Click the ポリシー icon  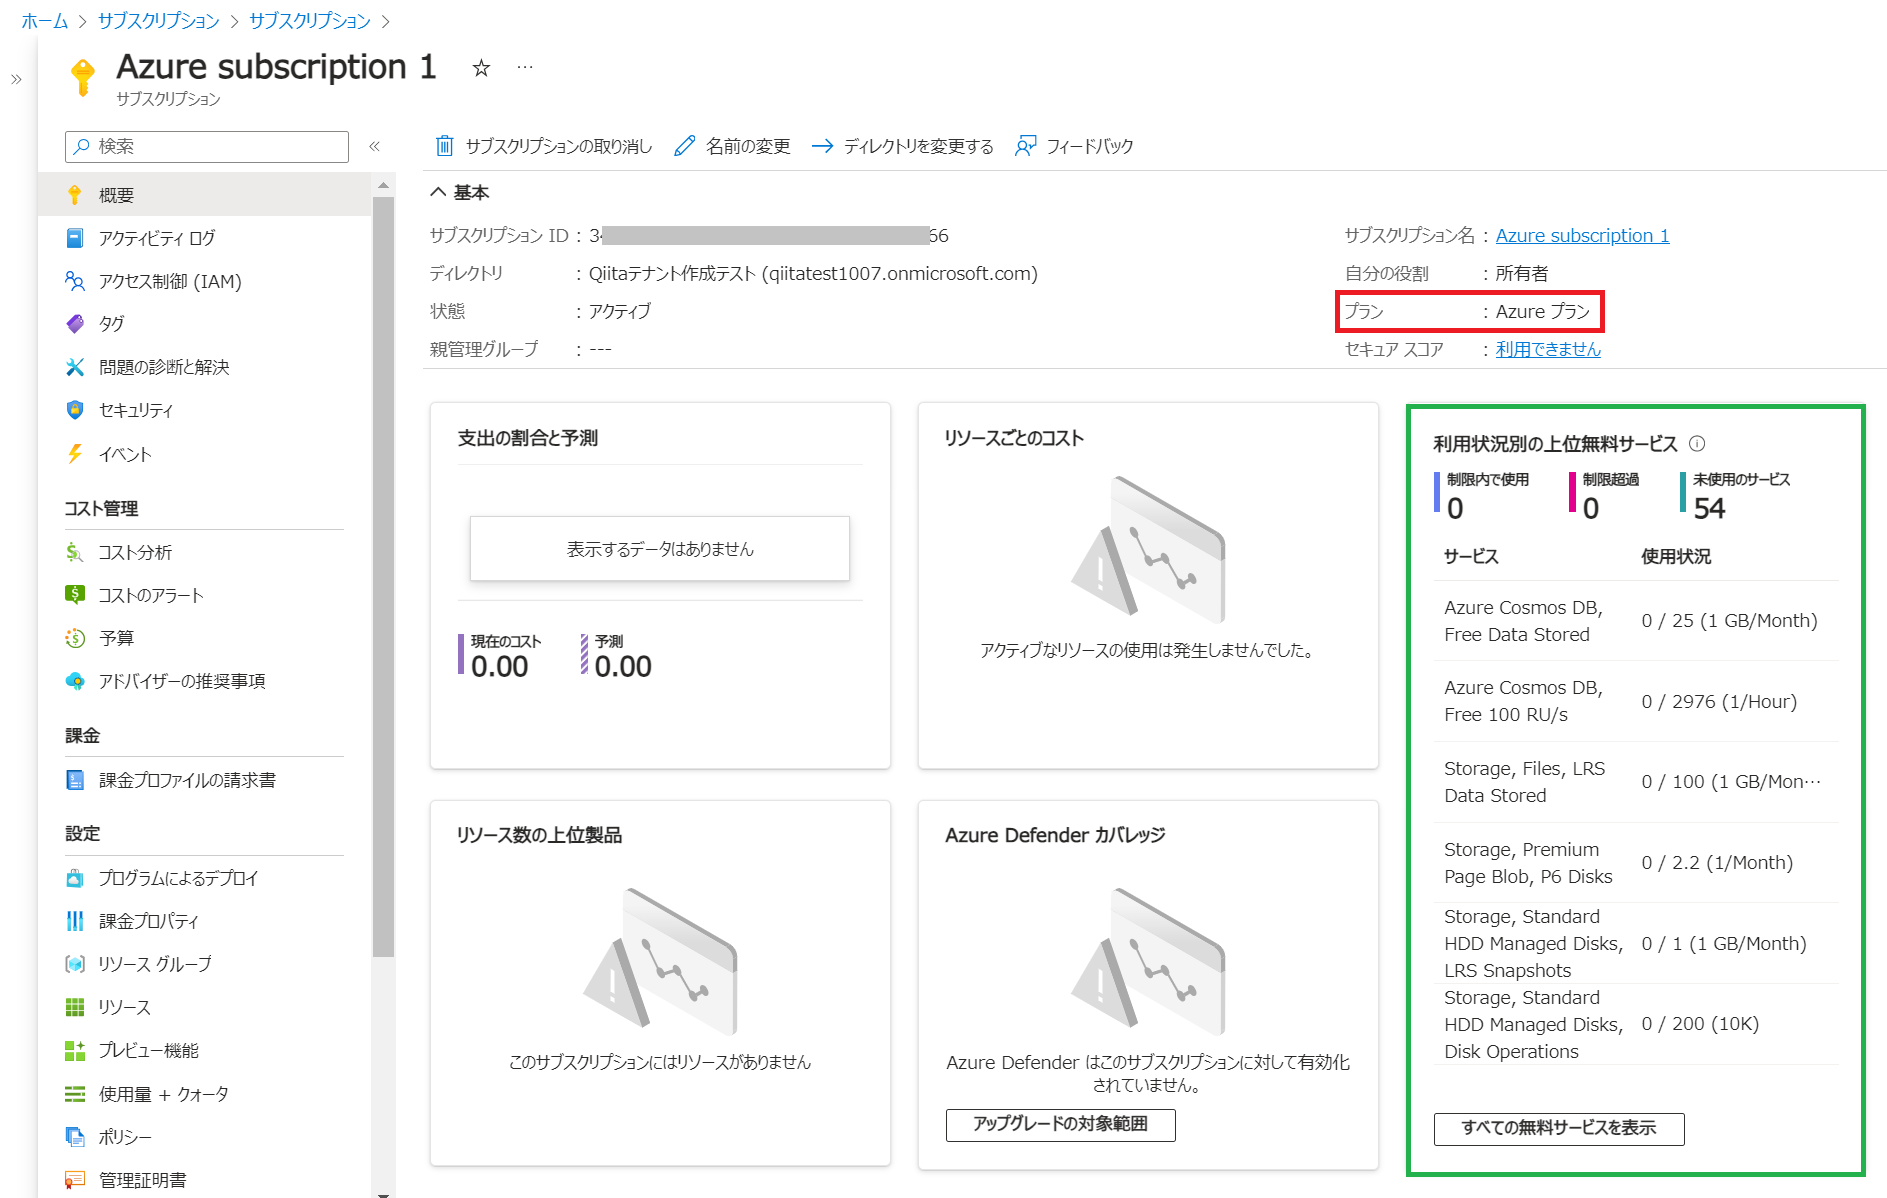(x=75, y=1137)
